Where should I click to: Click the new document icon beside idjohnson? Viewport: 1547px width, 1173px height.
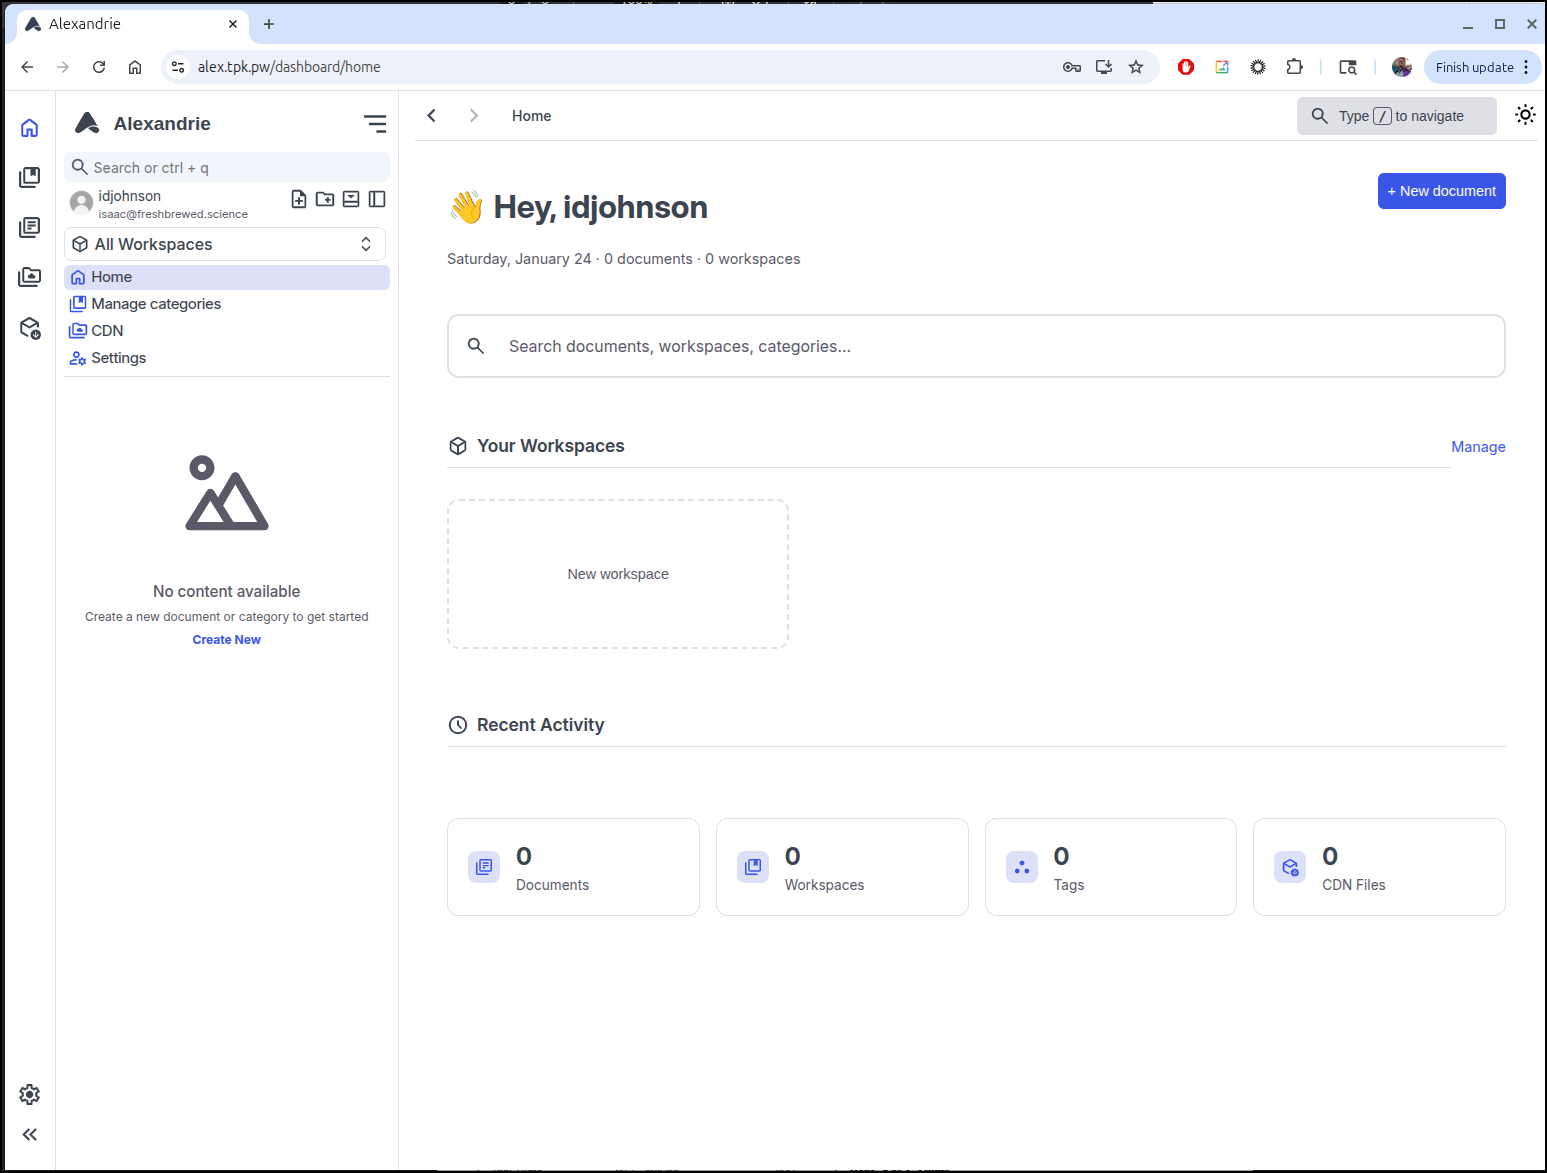click(299, 199)
